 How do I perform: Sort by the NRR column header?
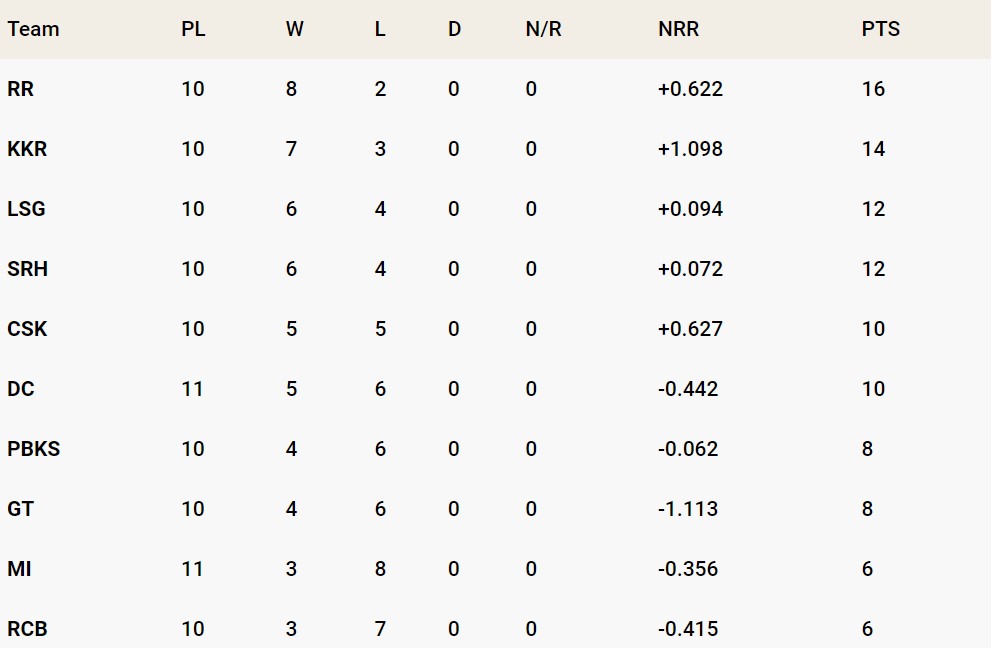click(678, 29)
